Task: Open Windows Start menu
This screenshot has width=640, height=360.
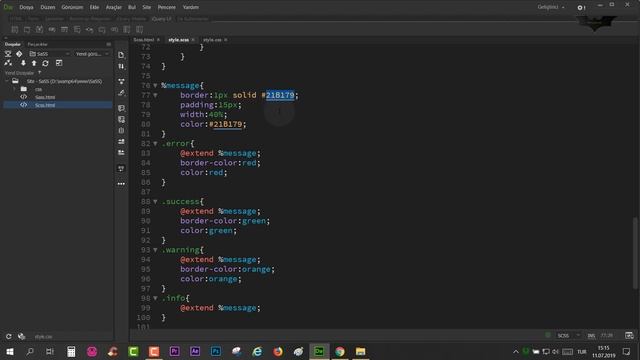Action: 10,351
